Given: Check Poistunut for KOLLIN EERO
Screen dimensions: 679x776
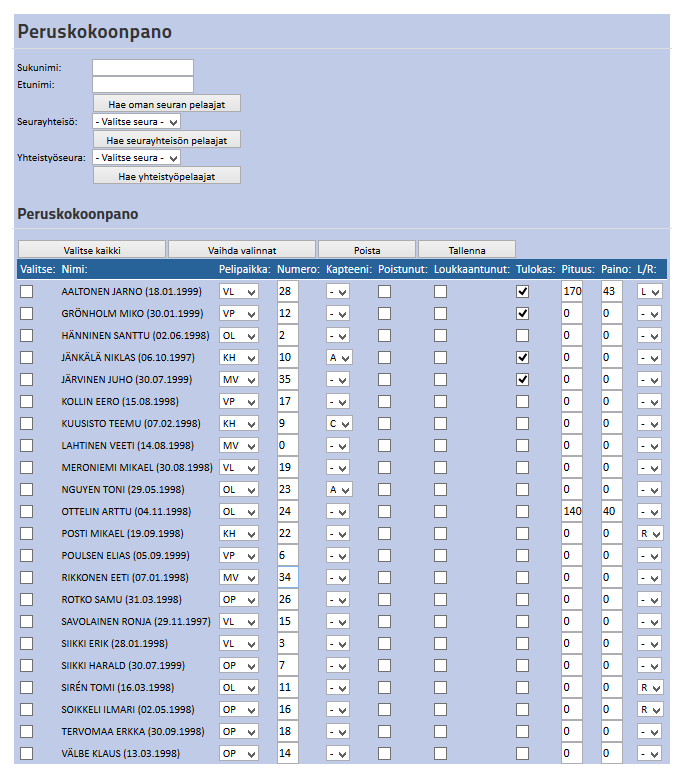Looking at the screenshot, I should pyautogui.click(x=385, y=401).
